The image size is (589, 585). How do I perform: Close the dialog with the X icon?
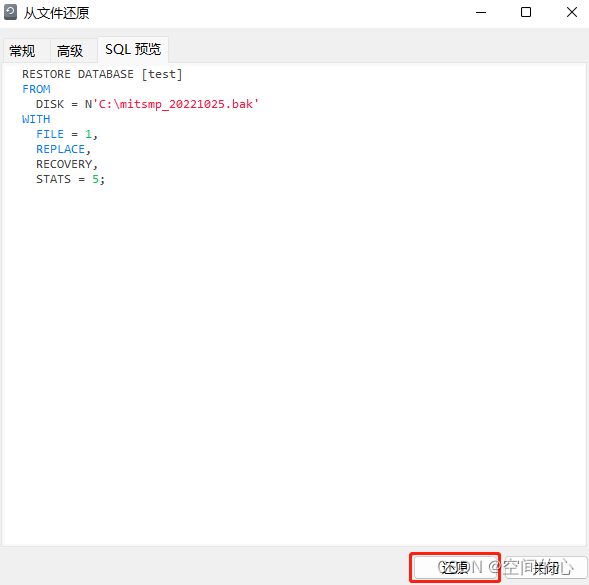coord(572,12)
